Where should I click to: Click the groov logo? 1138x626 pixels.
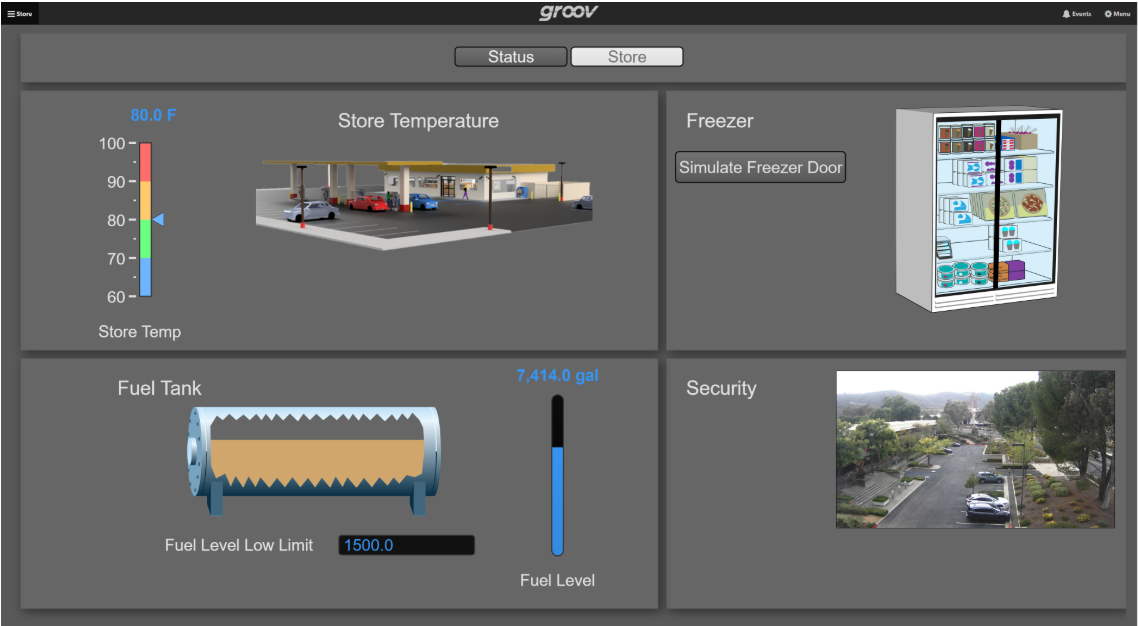click(x=568, y=13)
